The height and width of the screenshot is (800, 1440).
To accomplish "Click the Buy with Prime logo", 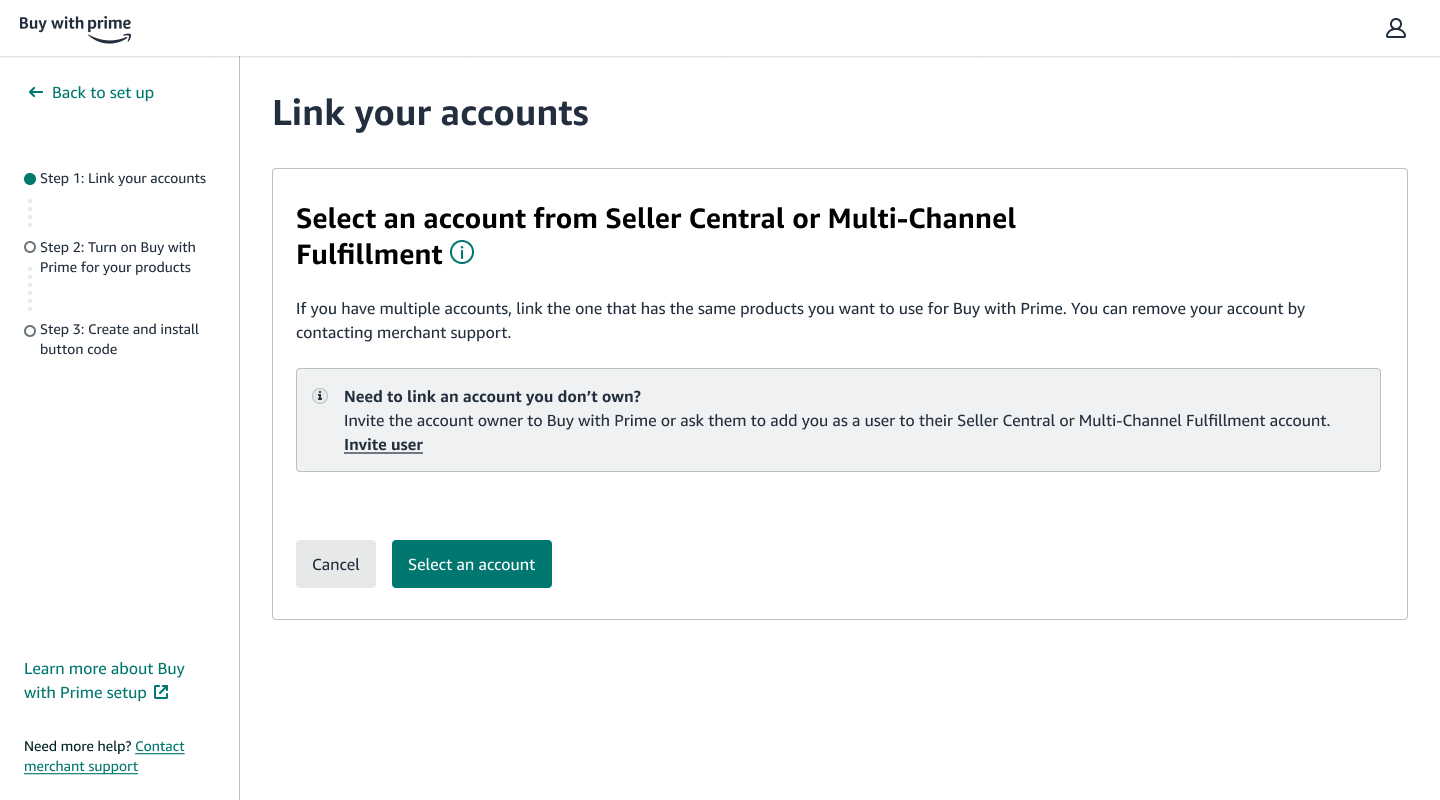I will coord(75,27).
